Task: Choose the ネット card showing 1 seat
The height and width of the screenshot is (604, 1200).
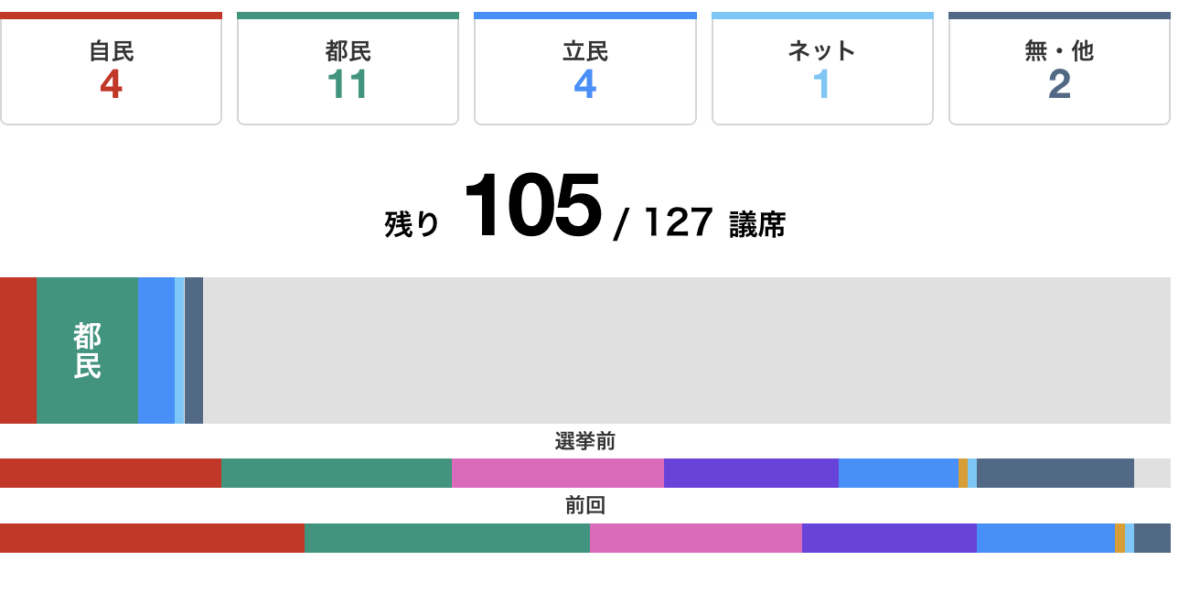Action: click(x=822, y=70)
